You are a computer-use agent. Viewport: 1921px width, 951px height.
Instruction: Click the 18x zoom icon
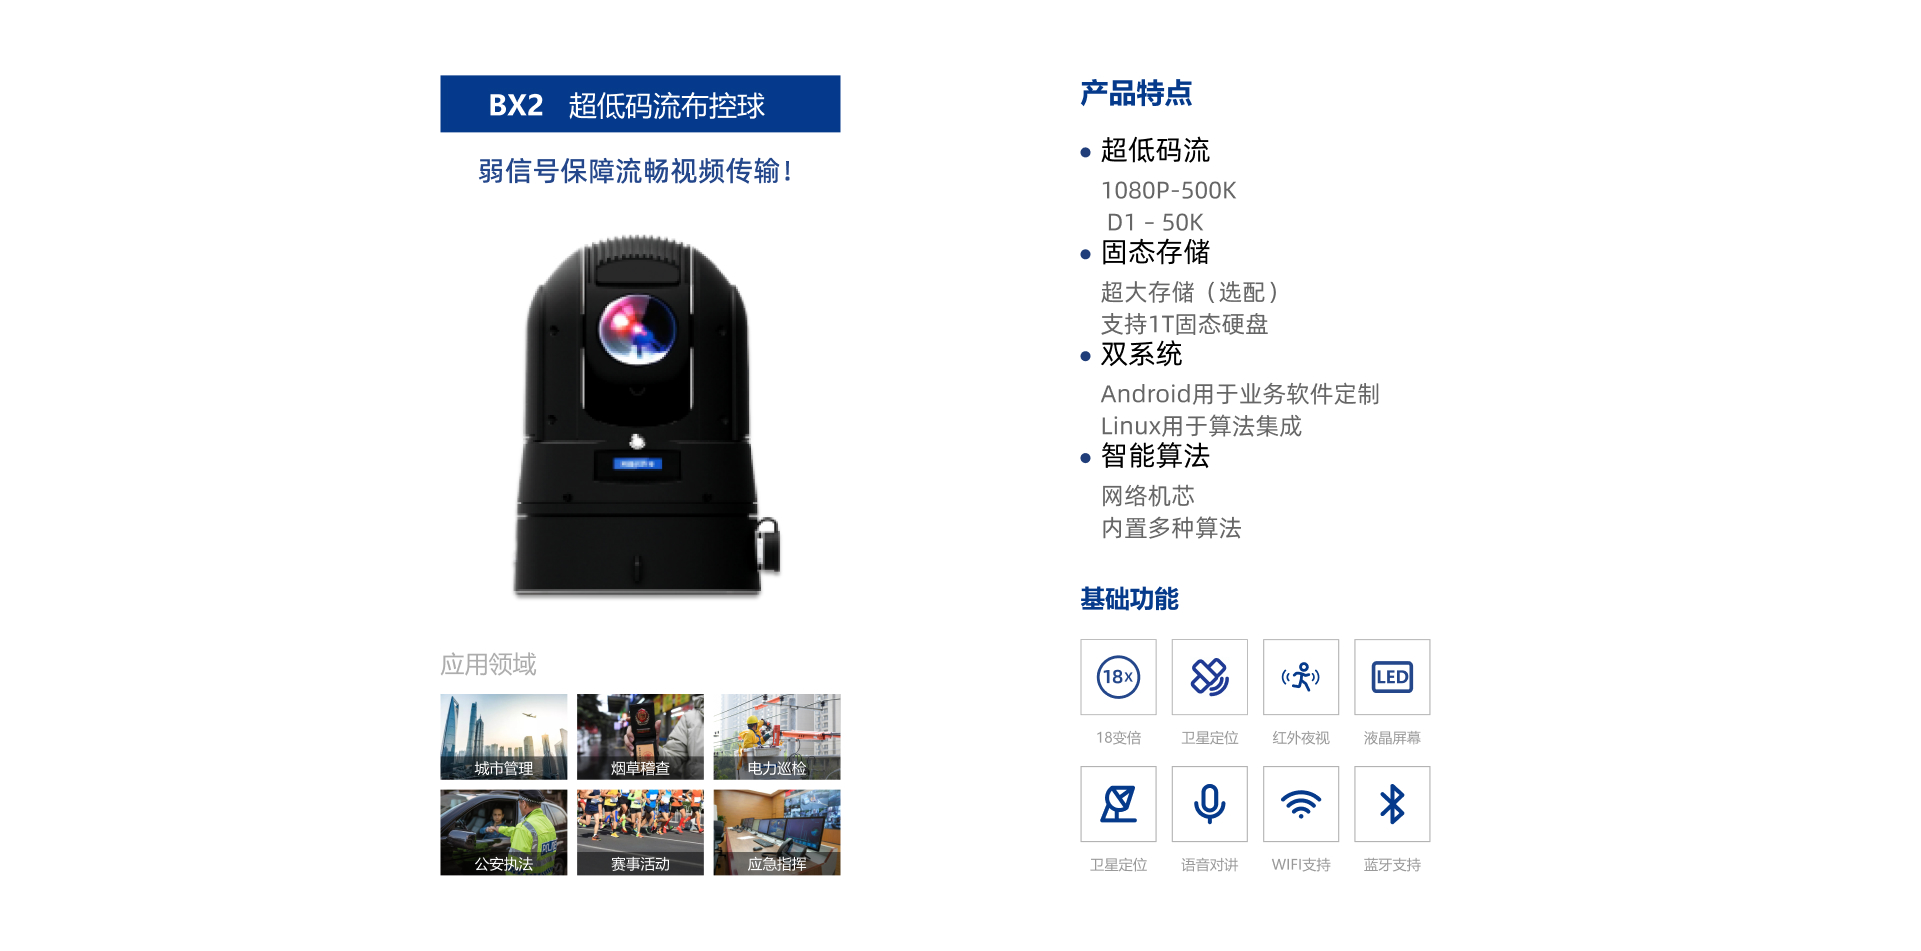(x=1118, y=677)
